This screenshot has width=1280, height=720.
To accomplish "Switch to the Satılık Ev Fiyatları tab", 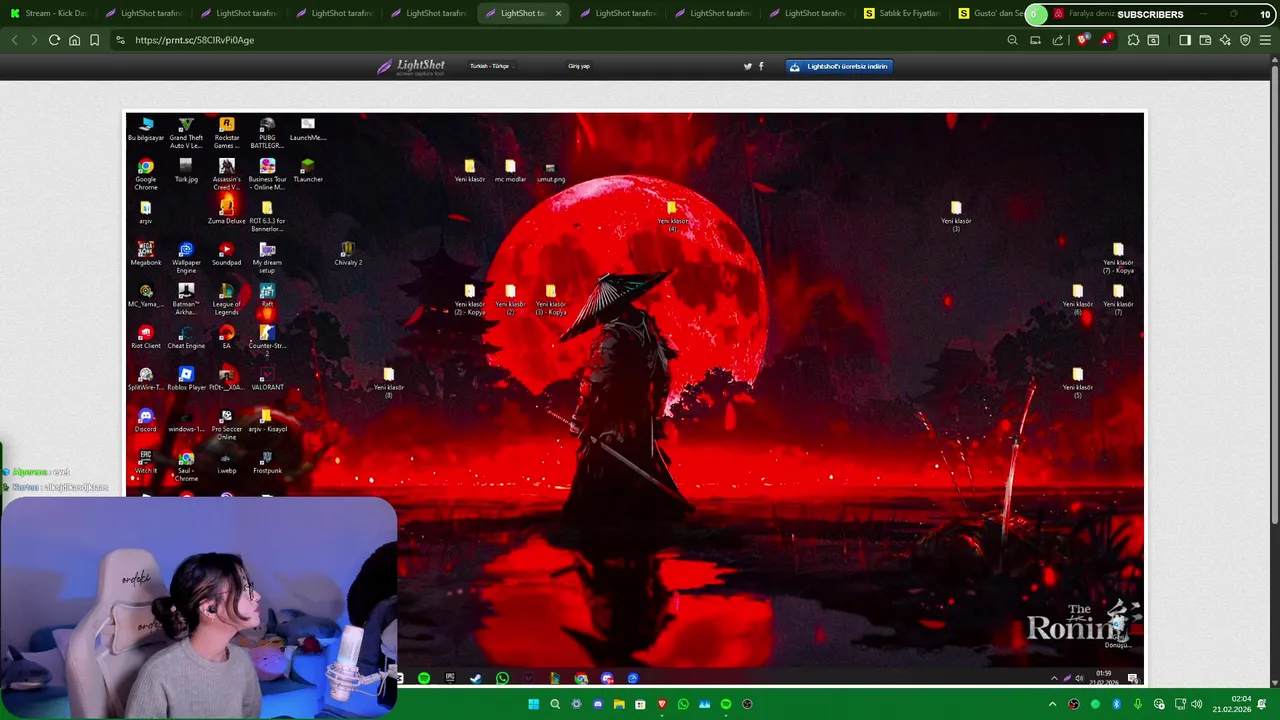I will click(902, 13).
